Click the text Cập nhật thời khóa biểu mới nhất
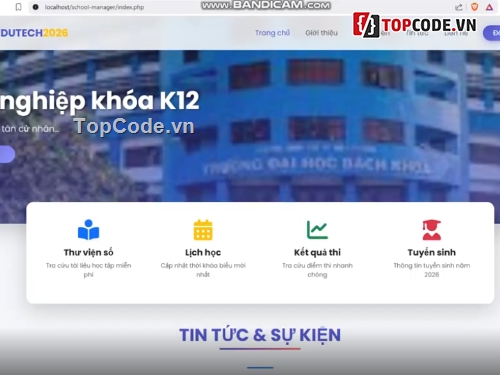The image size is (500, 375). coord(203,270)
